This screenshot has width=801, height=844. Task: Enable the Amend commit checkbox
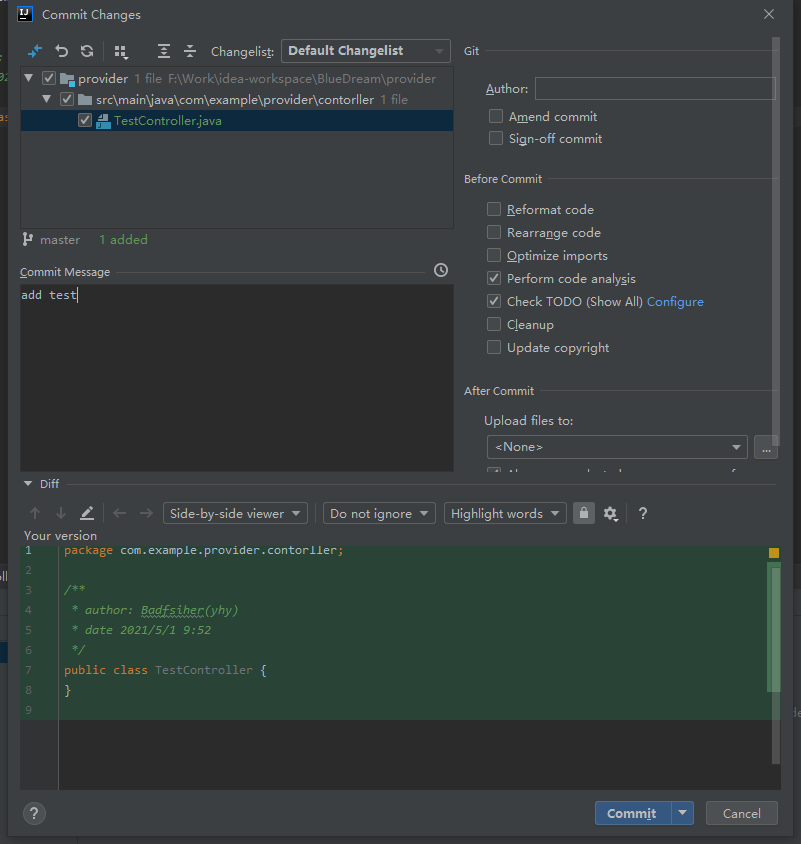[x=496, y=116]
